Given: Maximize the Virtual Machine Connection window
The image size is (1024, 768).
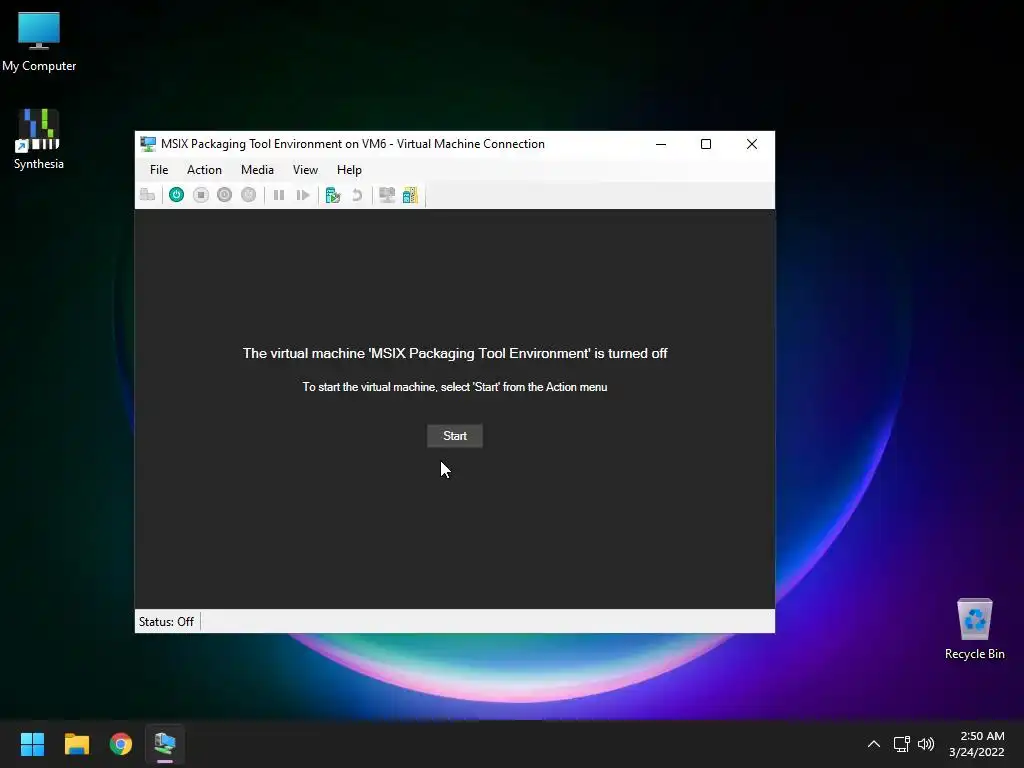Looking at the screenshot, I should click(x=706, y=144).
